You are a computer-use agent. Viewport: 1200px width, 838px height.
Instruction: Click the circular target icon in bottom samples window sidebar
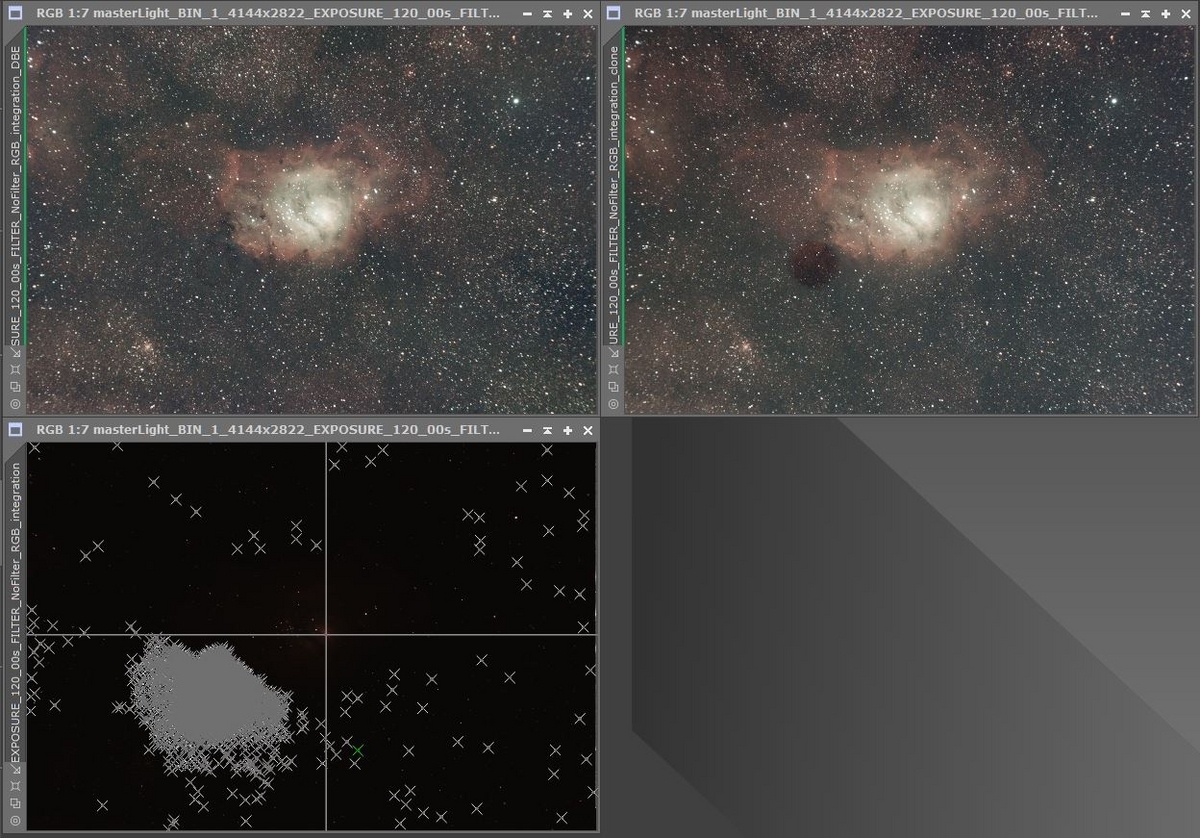15,819
